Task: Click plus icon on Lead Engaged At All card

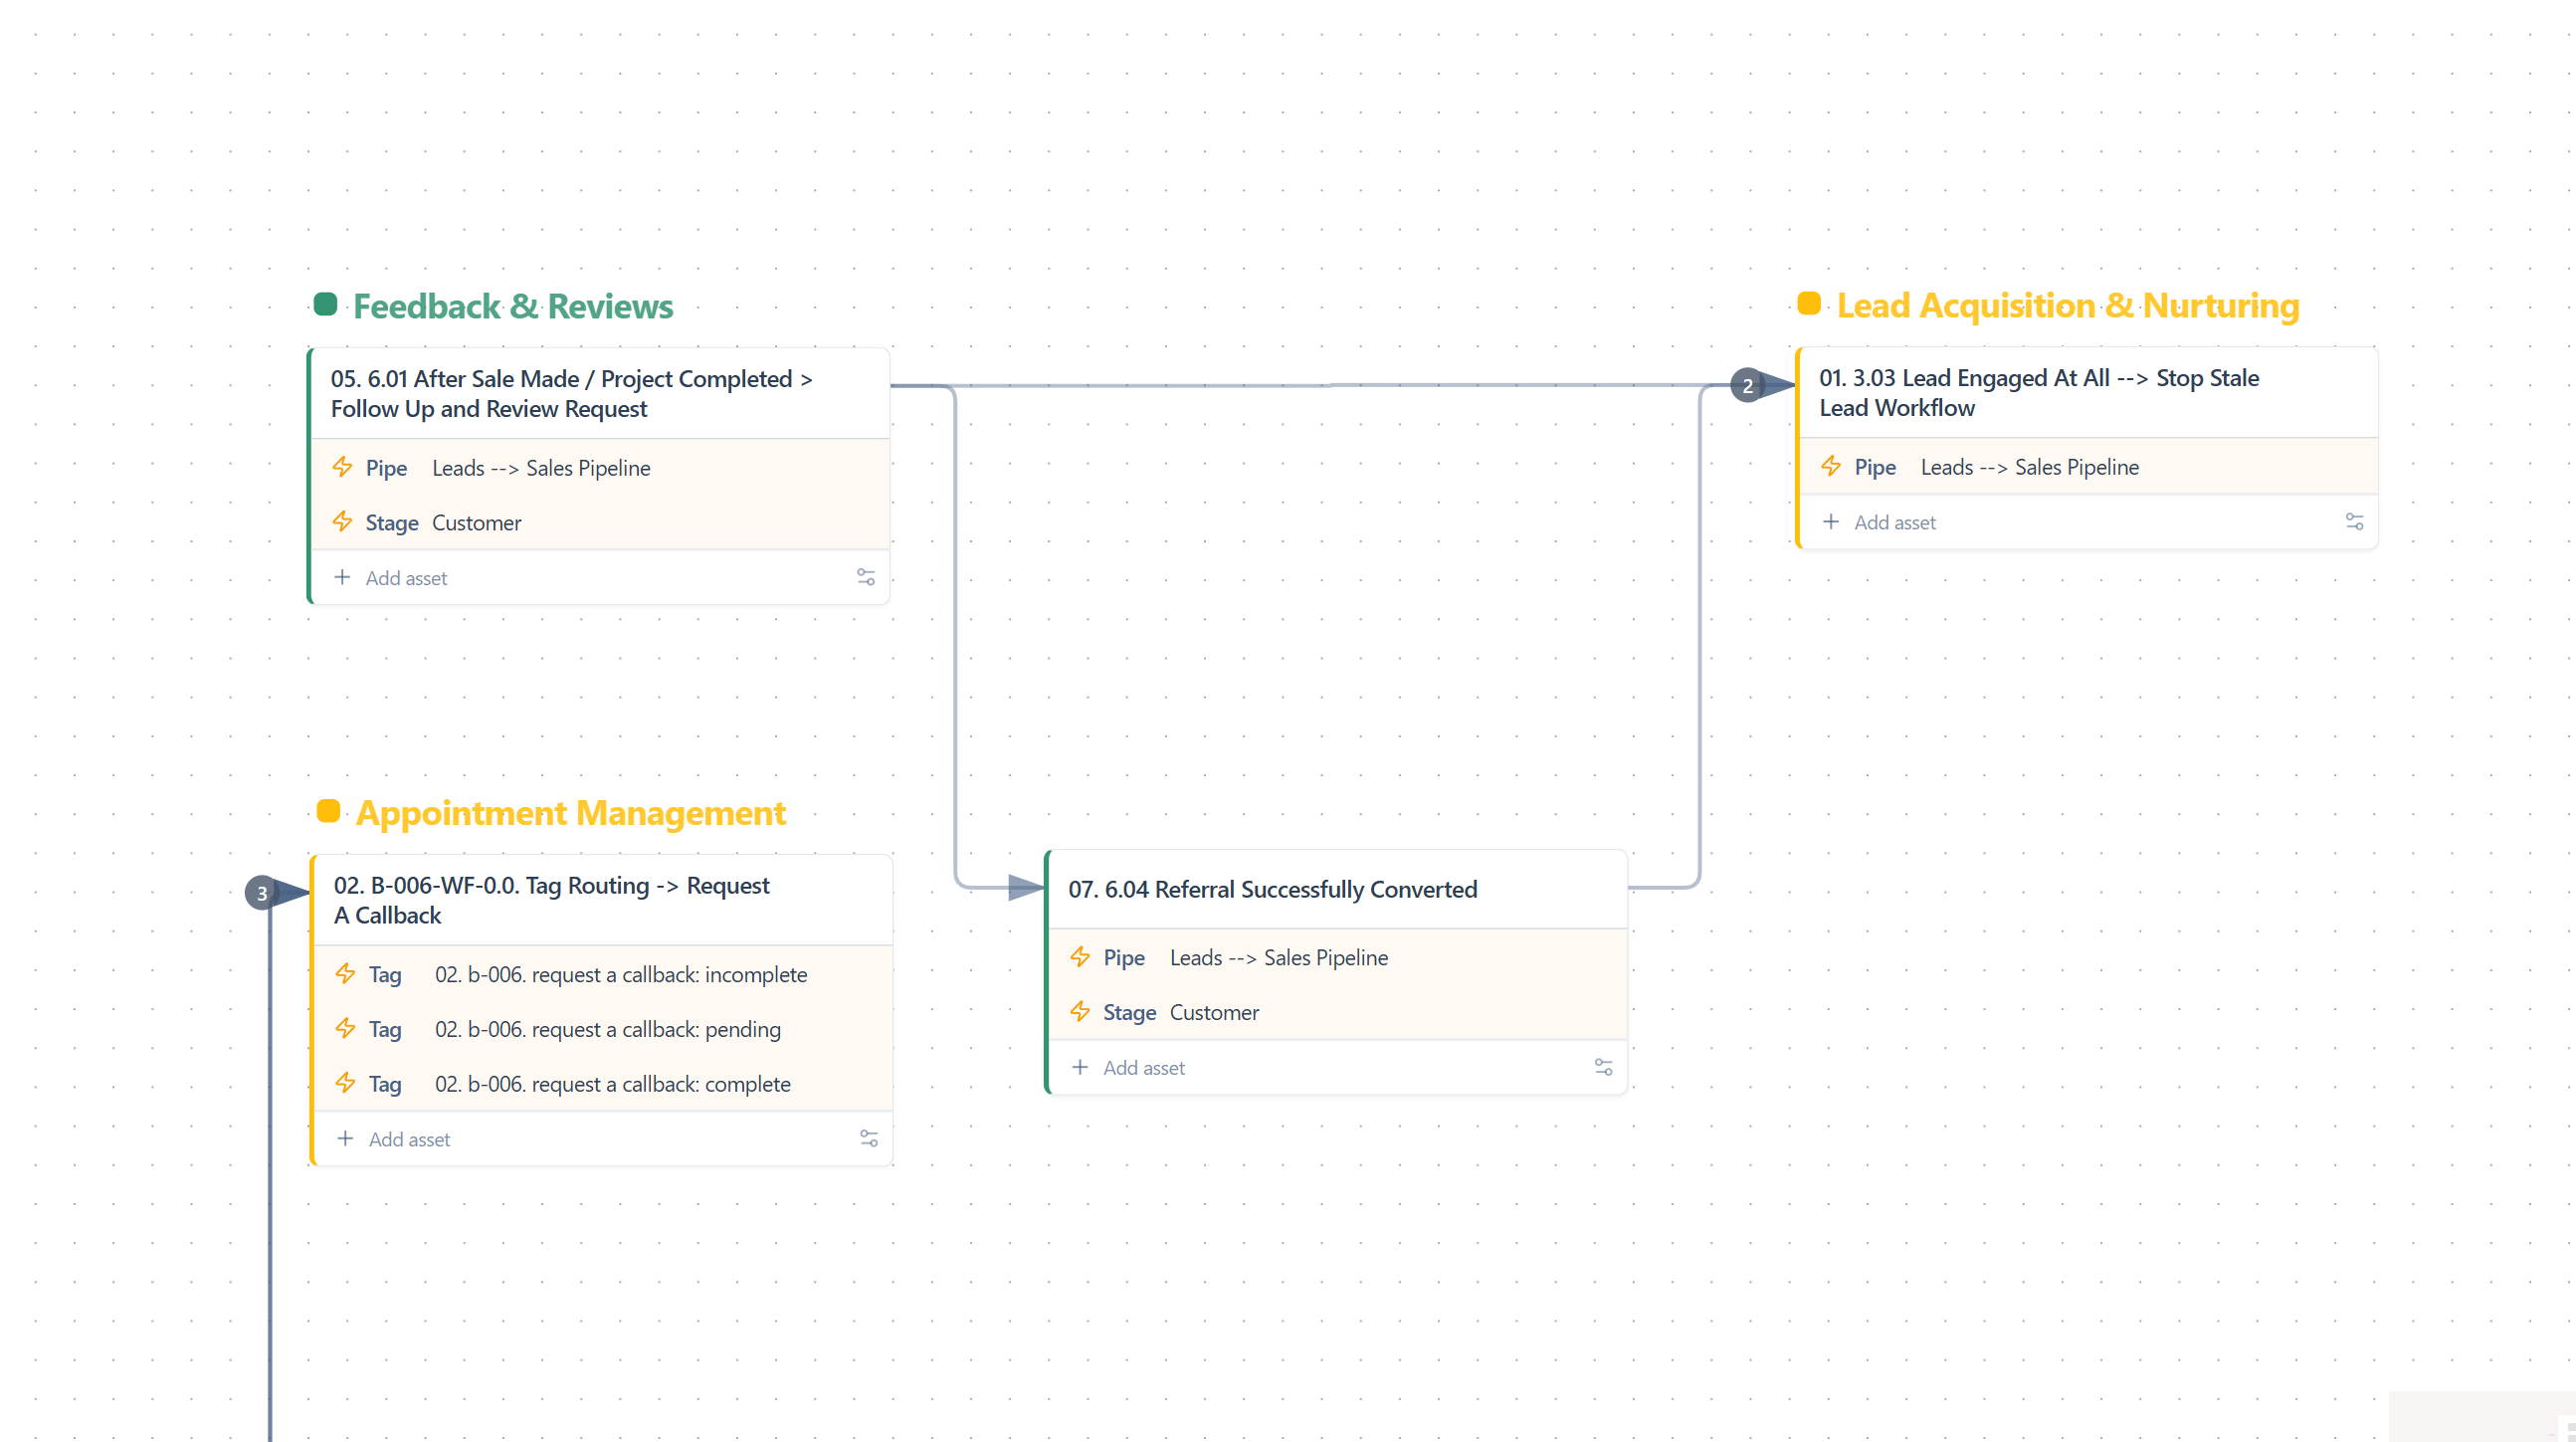Action: [x=1831, y=521]
